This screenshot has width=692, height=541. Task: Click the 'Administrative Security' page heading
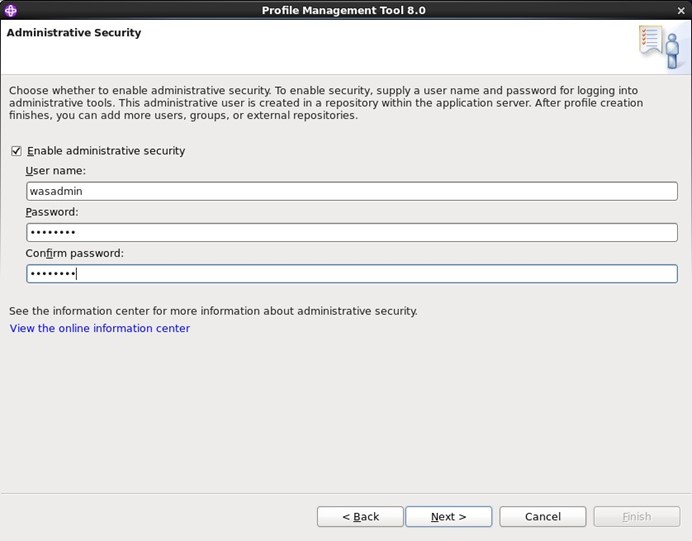[74, 33]
